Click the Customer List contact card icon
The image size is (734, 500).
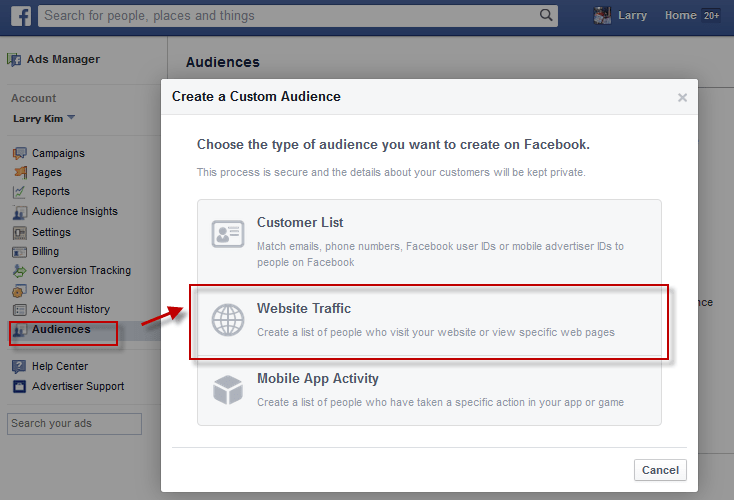(x=228, y=234)
